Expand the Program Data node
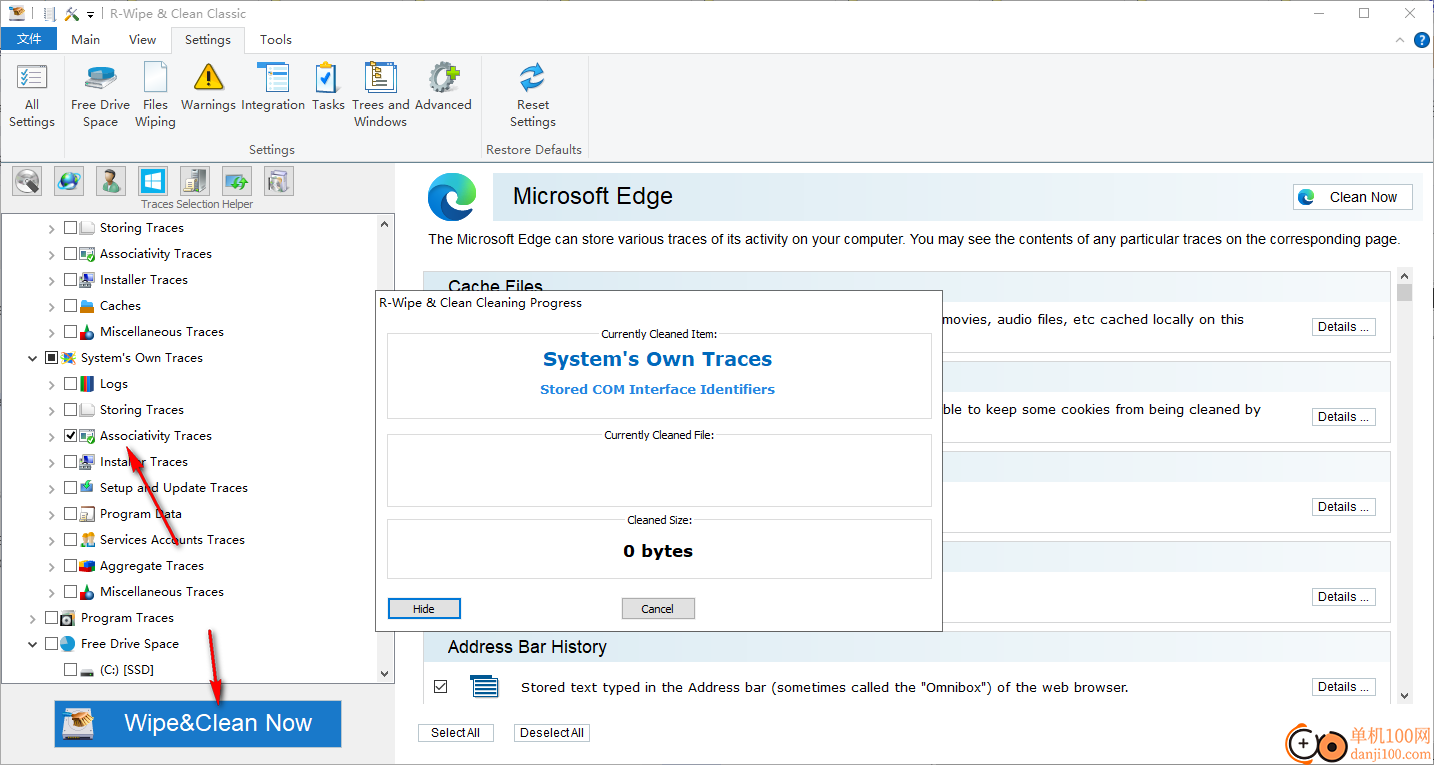 click(x=52, y=514)
